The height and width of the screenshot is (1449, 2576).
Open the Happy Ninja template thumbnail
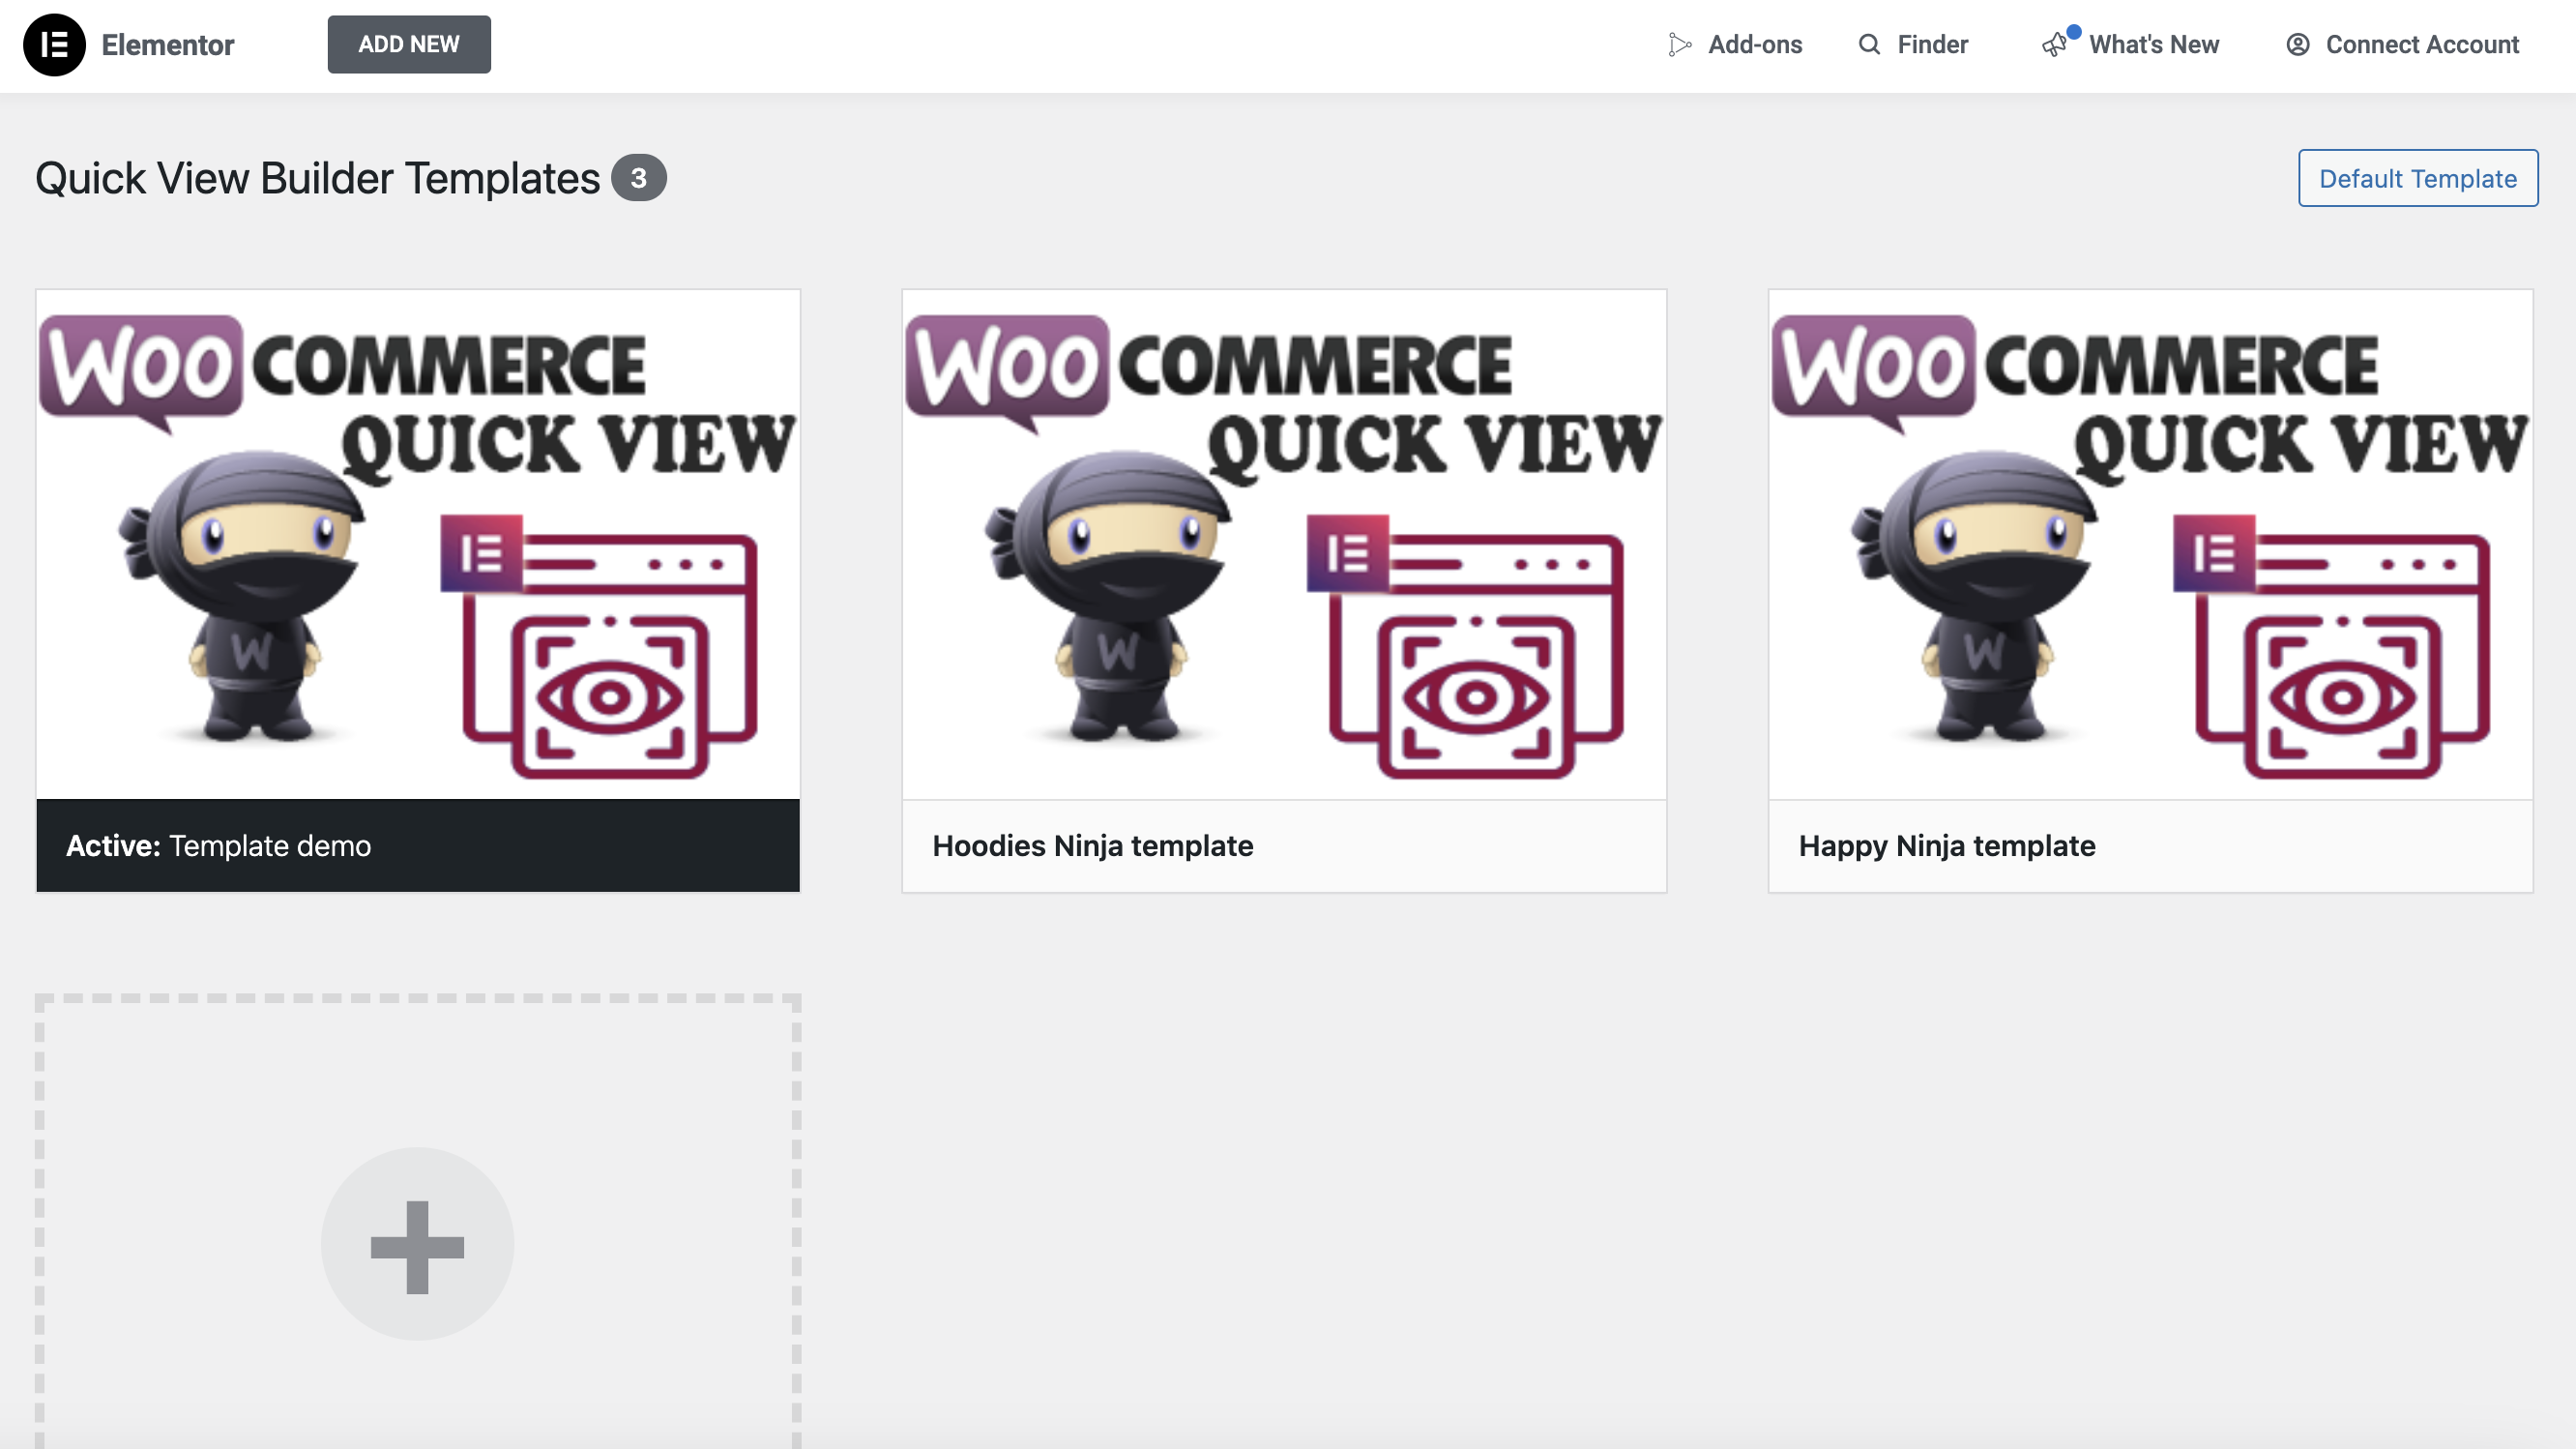[x=2150, y=545]
